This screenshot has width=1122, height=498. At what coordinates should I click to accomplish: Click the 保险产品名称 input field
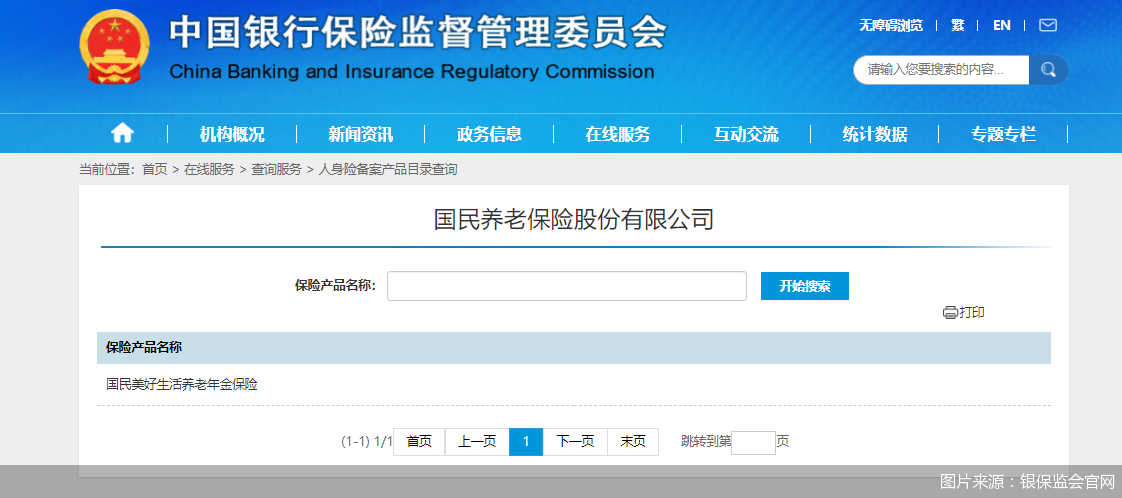(x=567, y=286)
